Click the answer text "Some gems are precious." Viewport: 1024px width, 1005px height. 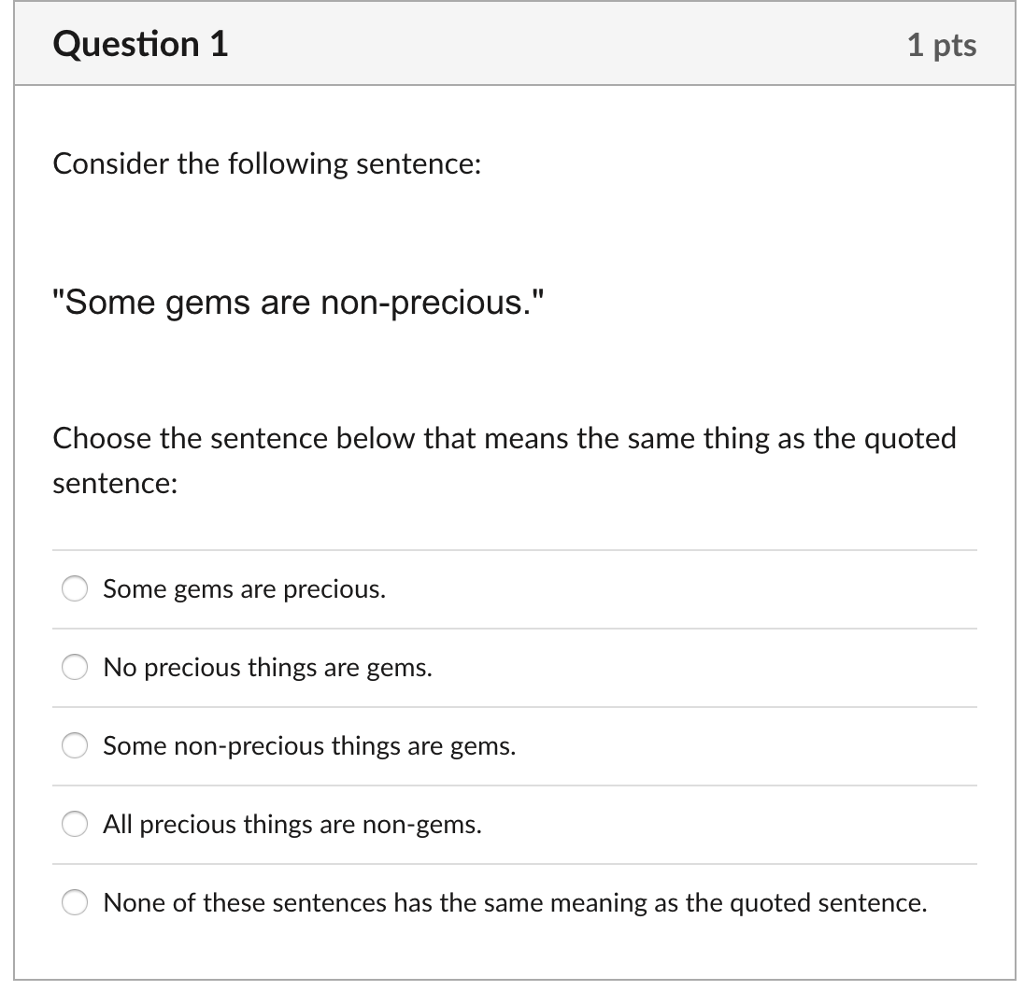click(245, 589)
